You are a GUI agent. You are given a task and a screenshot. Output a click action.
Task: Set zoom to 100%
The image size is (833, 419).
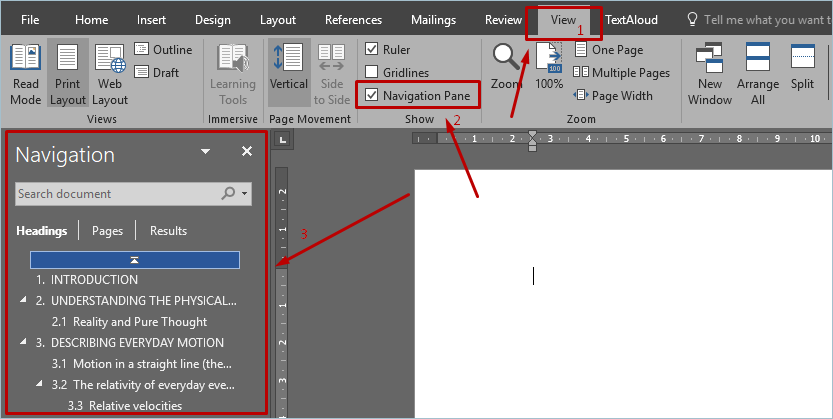tap(549, 68)
